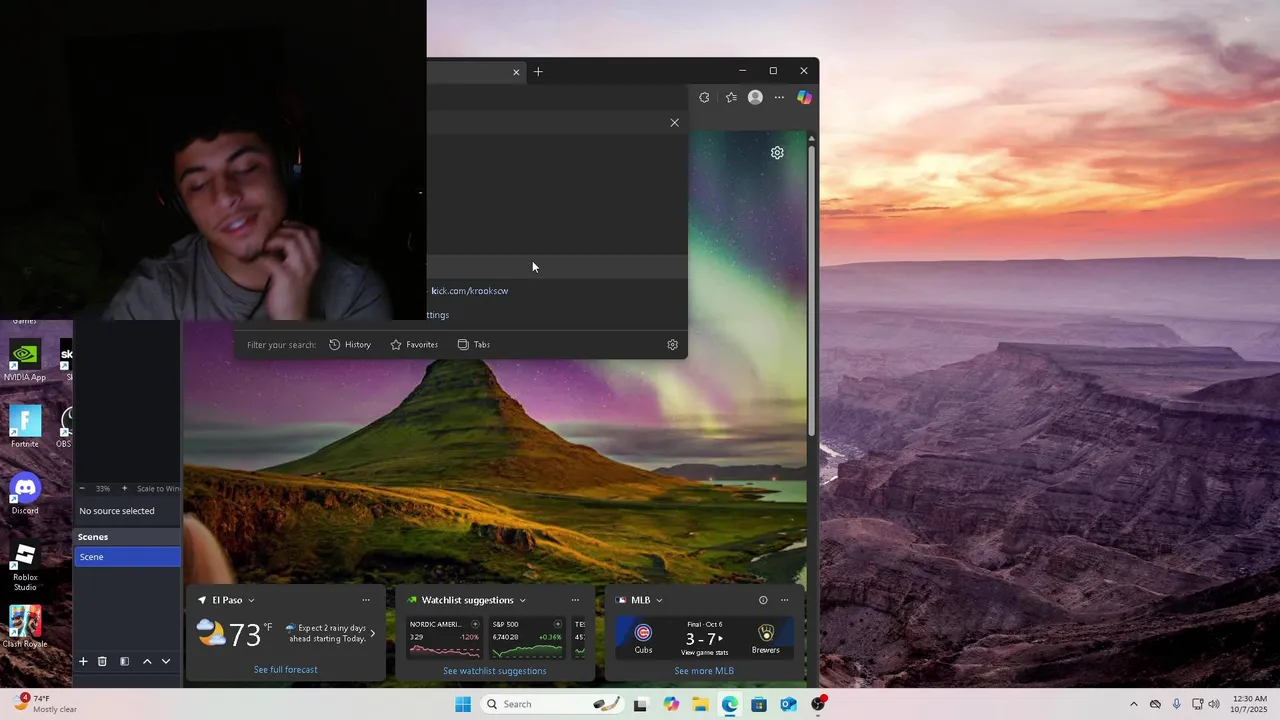Click the Edge extensions refresh icon
1280x720 pixels.
point(704,97)
